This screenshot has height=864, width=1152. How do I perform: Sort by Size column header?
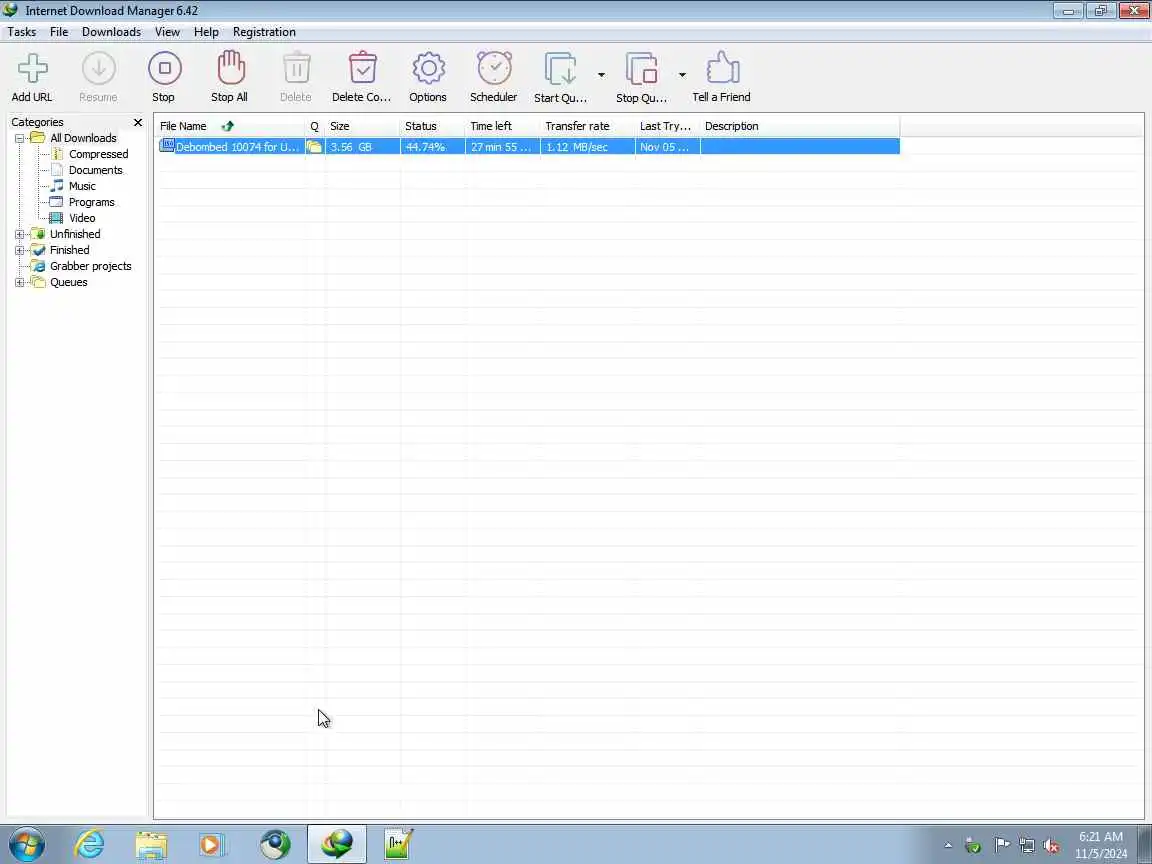363,126
